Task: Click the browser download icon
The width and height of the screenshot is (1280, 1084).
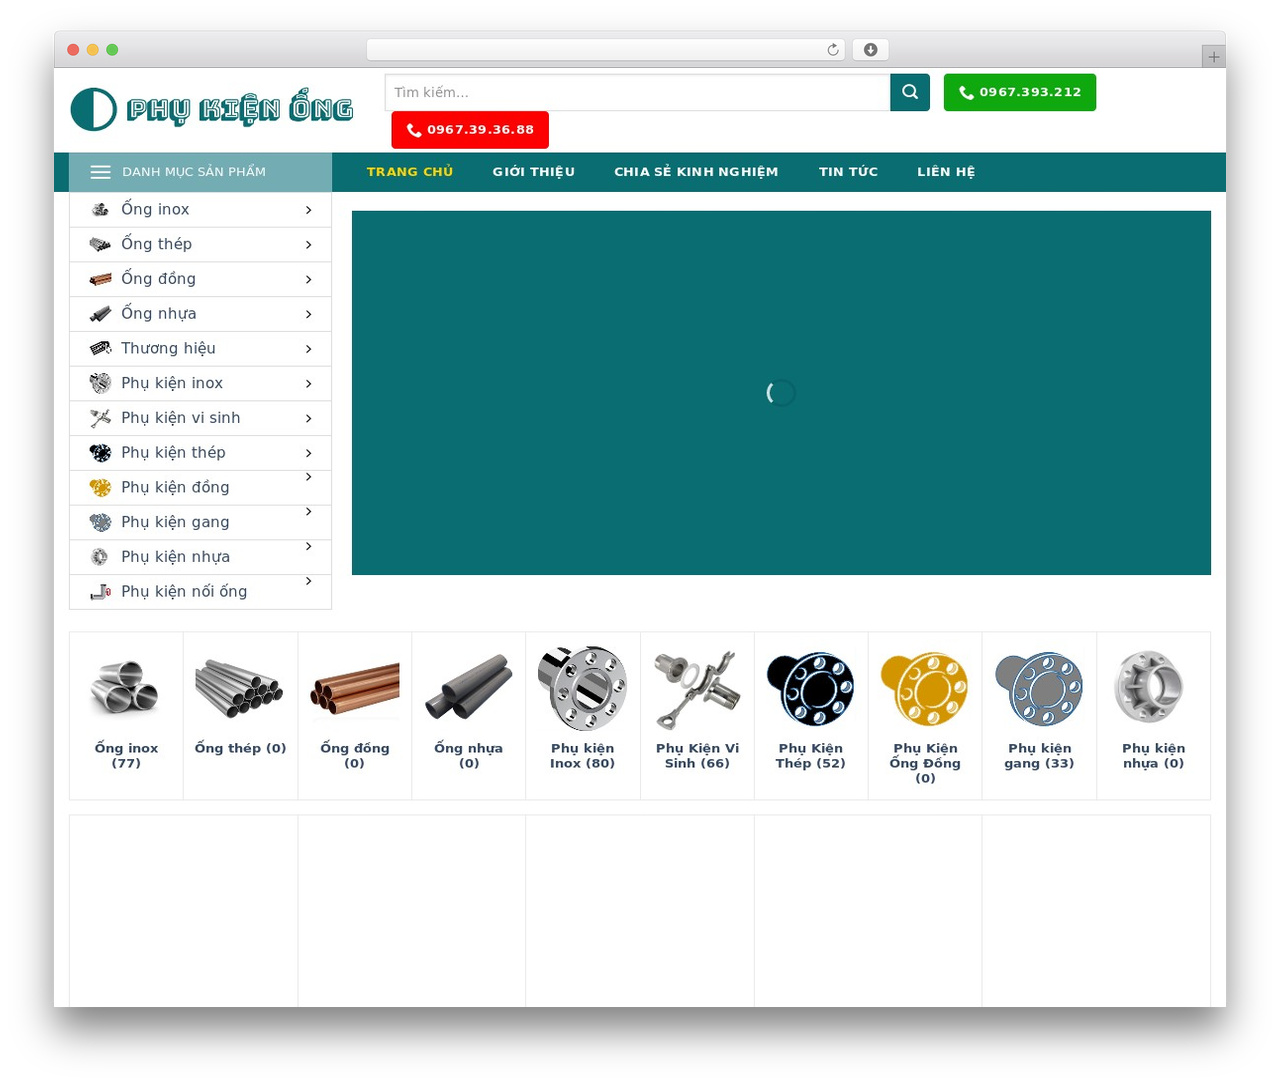Action: (871, 50)
